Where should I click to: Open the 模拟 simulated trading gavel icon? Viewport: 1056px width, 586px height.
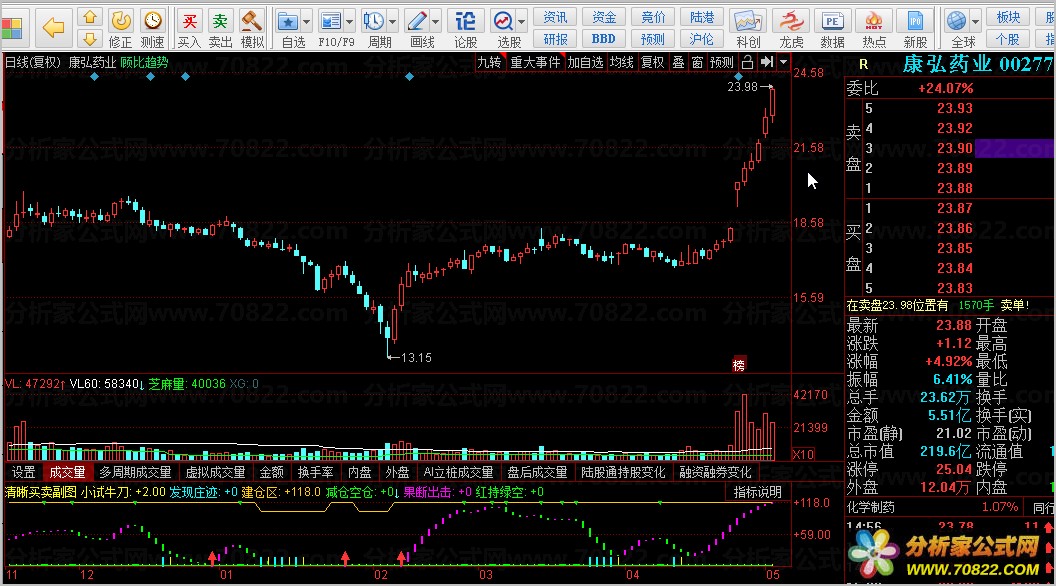click(252, 28)
